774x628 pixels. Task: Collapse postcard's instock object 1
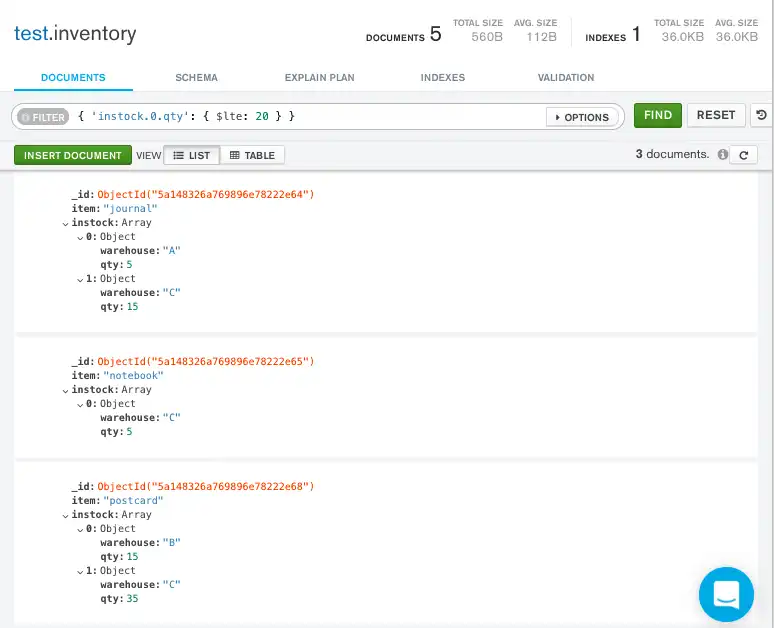pos(80,571)
